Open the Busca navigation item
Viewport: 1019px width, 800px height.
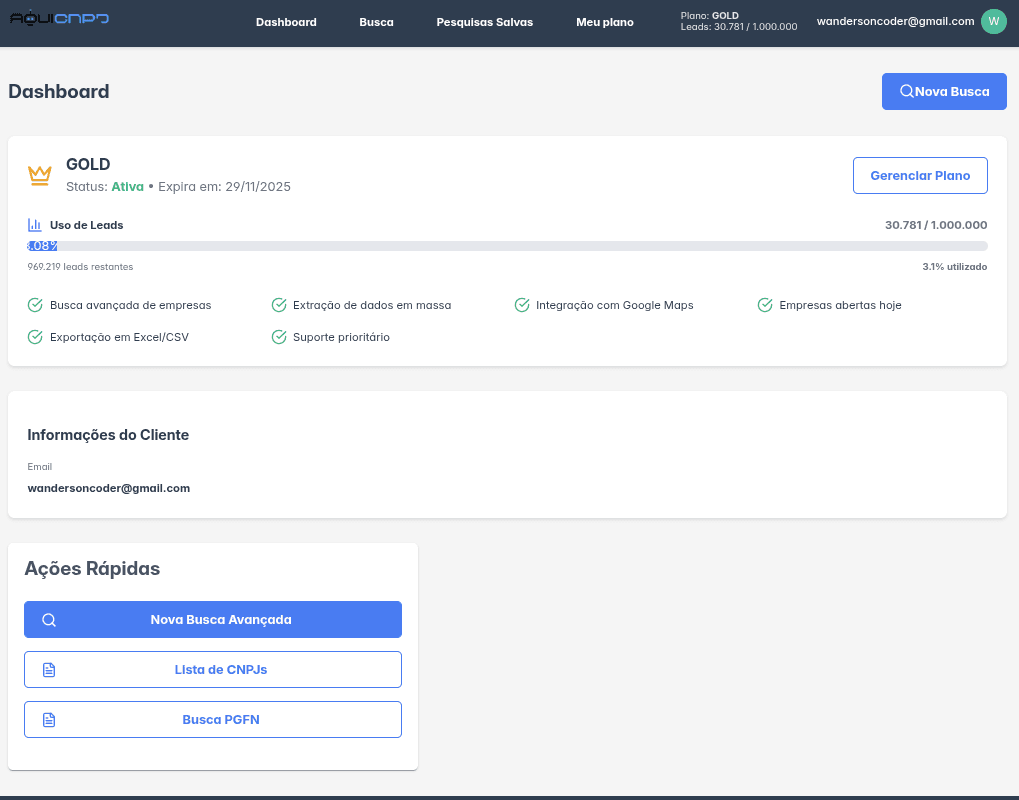click(376, 22)
